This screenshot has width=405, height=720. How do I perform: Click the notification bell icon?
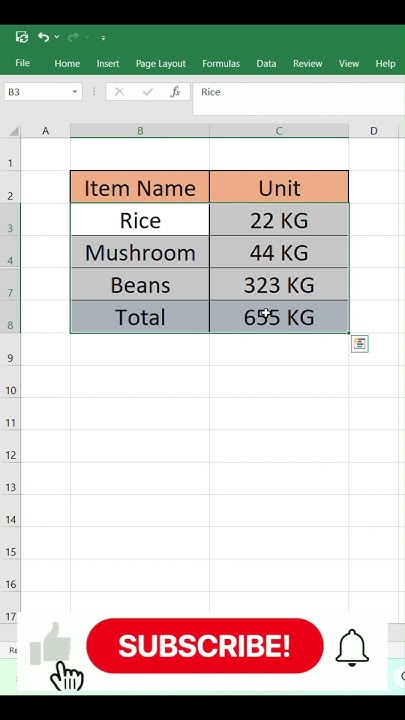point(352,647)
